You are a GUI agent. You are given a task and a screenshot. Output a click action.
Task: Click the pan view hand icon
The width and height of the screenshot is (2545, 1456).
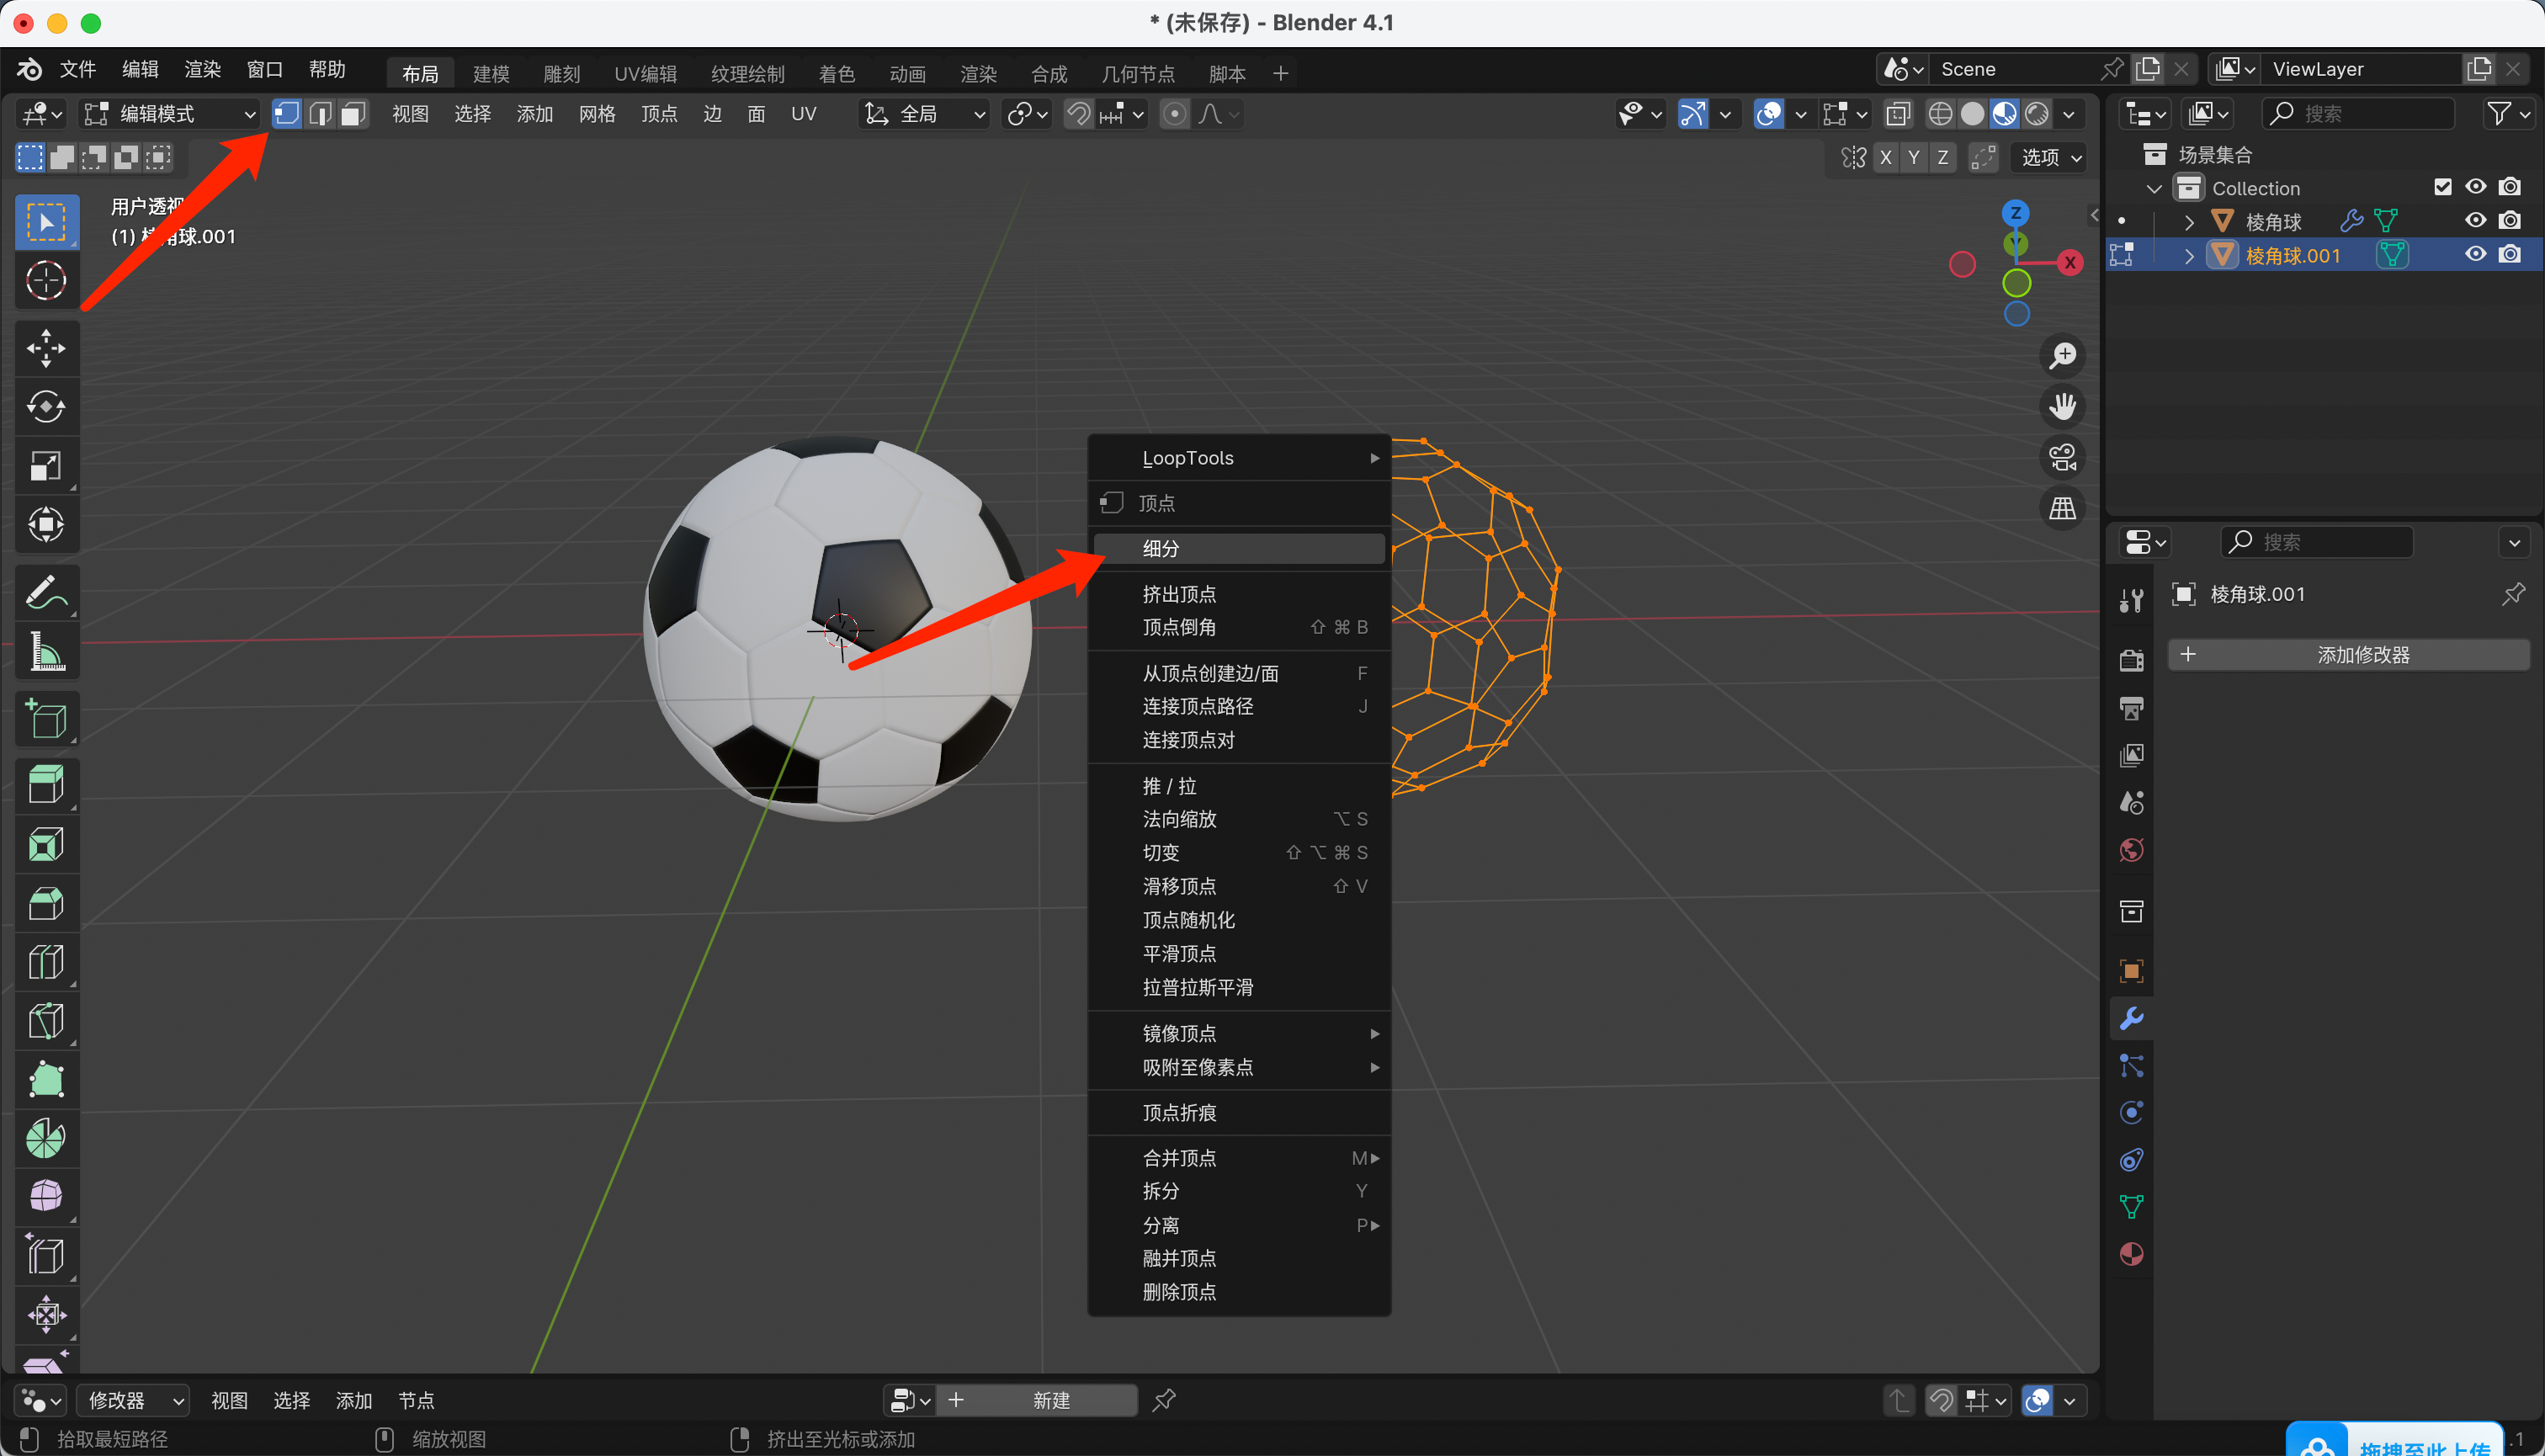(2062, 407)
